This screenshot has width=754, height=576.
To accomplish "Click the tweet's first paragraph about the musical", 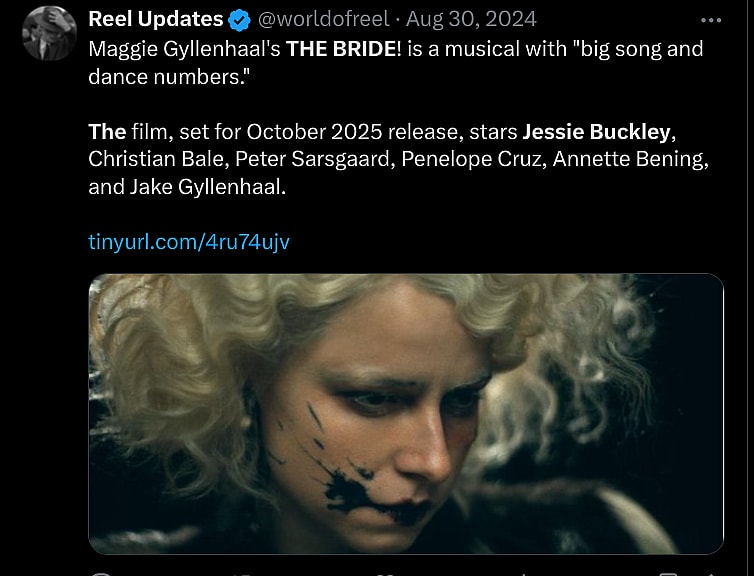I will click(x=396, y=63).
